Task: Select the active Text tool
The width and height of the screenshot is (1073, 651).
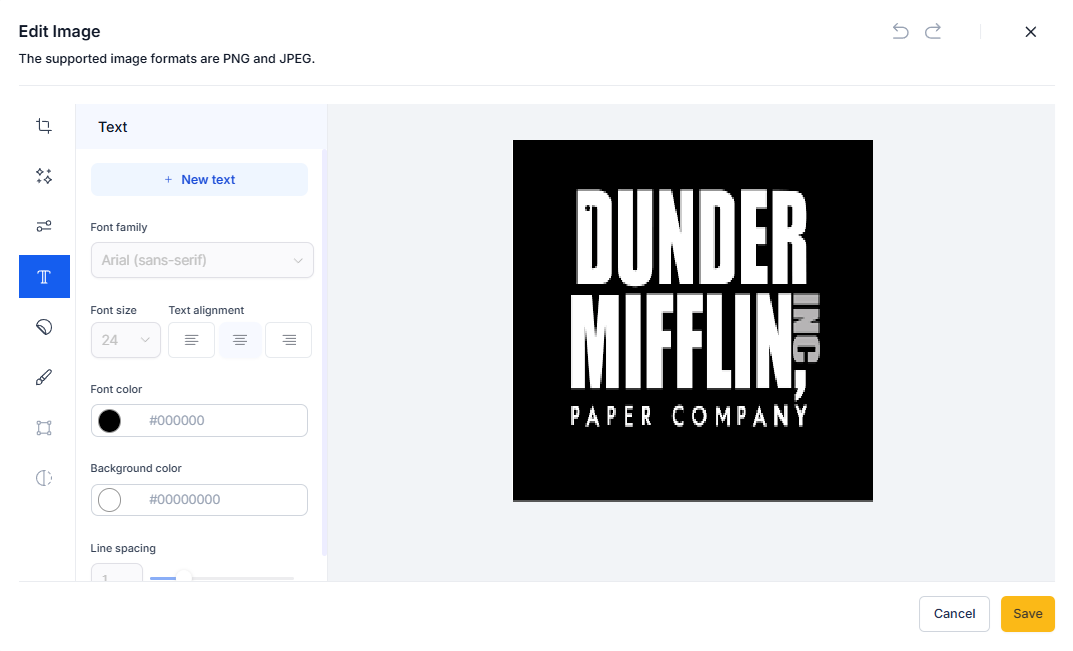Action: (44, 277)
